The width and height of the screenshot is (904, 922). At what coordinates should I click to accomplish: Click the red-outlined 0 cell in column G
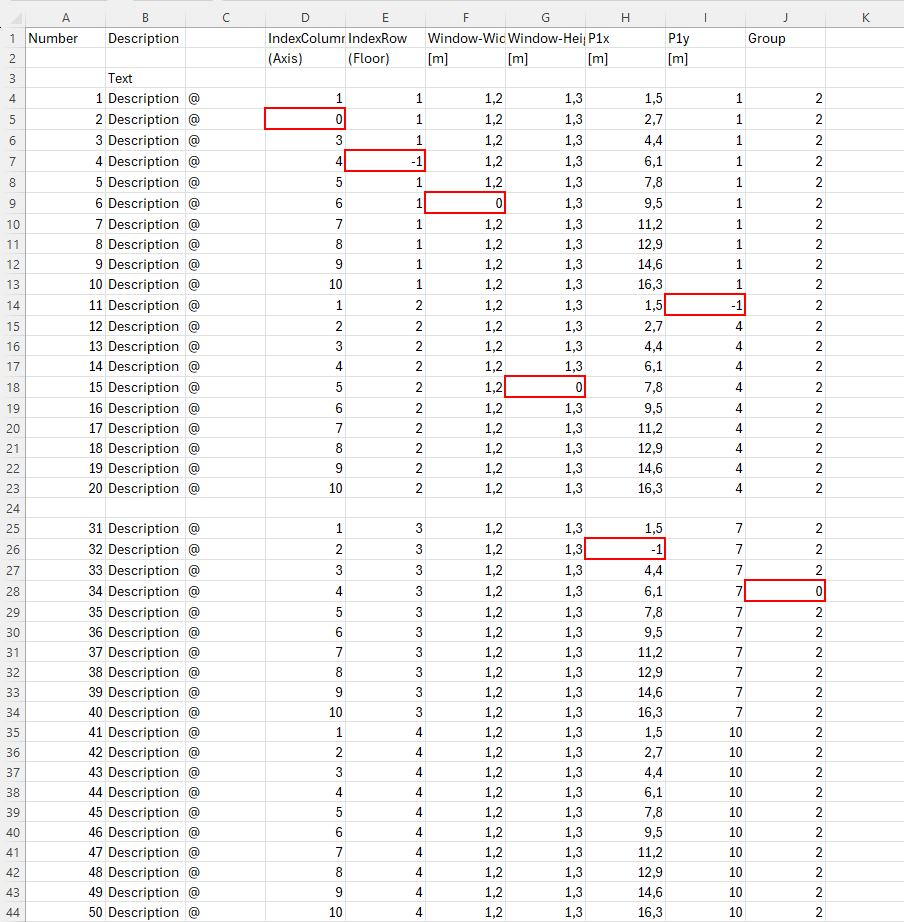pyautogui.click(x=545, y=387)
